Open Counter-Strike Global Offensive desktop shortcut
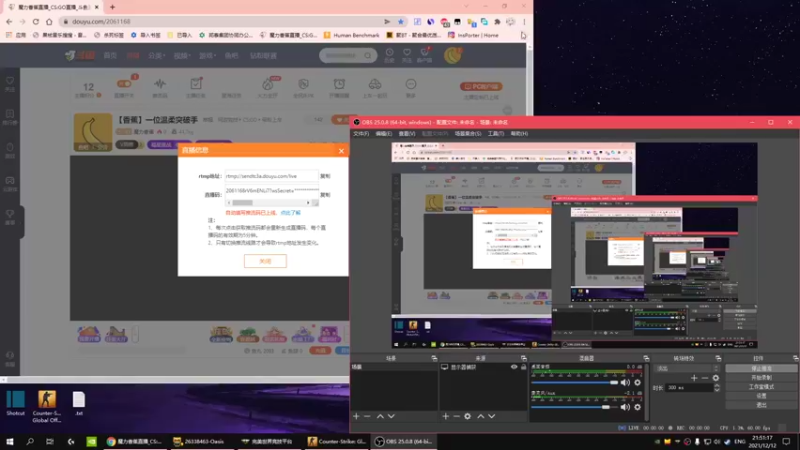This screenshot has width=800, height=450. tap(46, 407)
